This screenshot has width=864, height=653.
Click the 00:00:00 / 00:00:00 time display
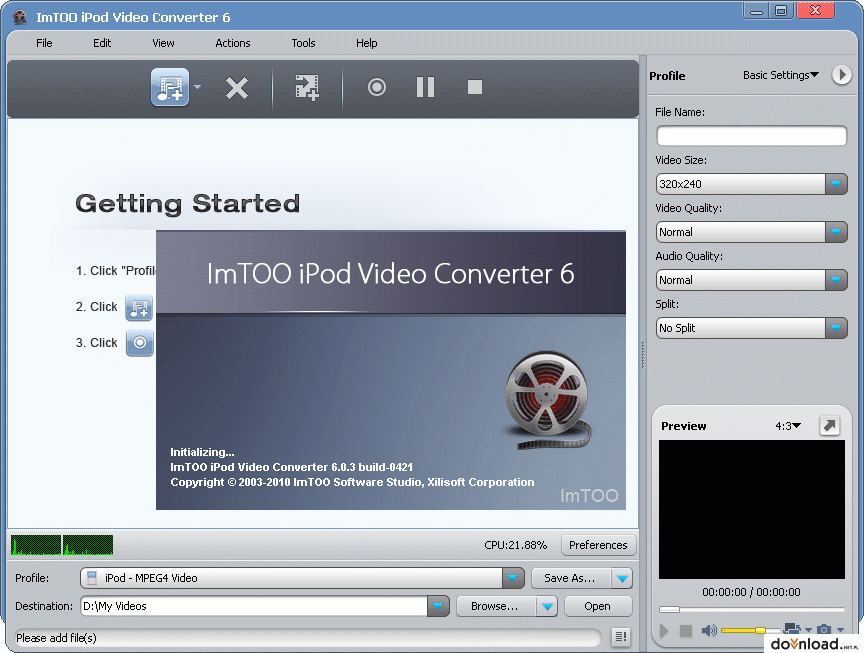tap(751, 592)
